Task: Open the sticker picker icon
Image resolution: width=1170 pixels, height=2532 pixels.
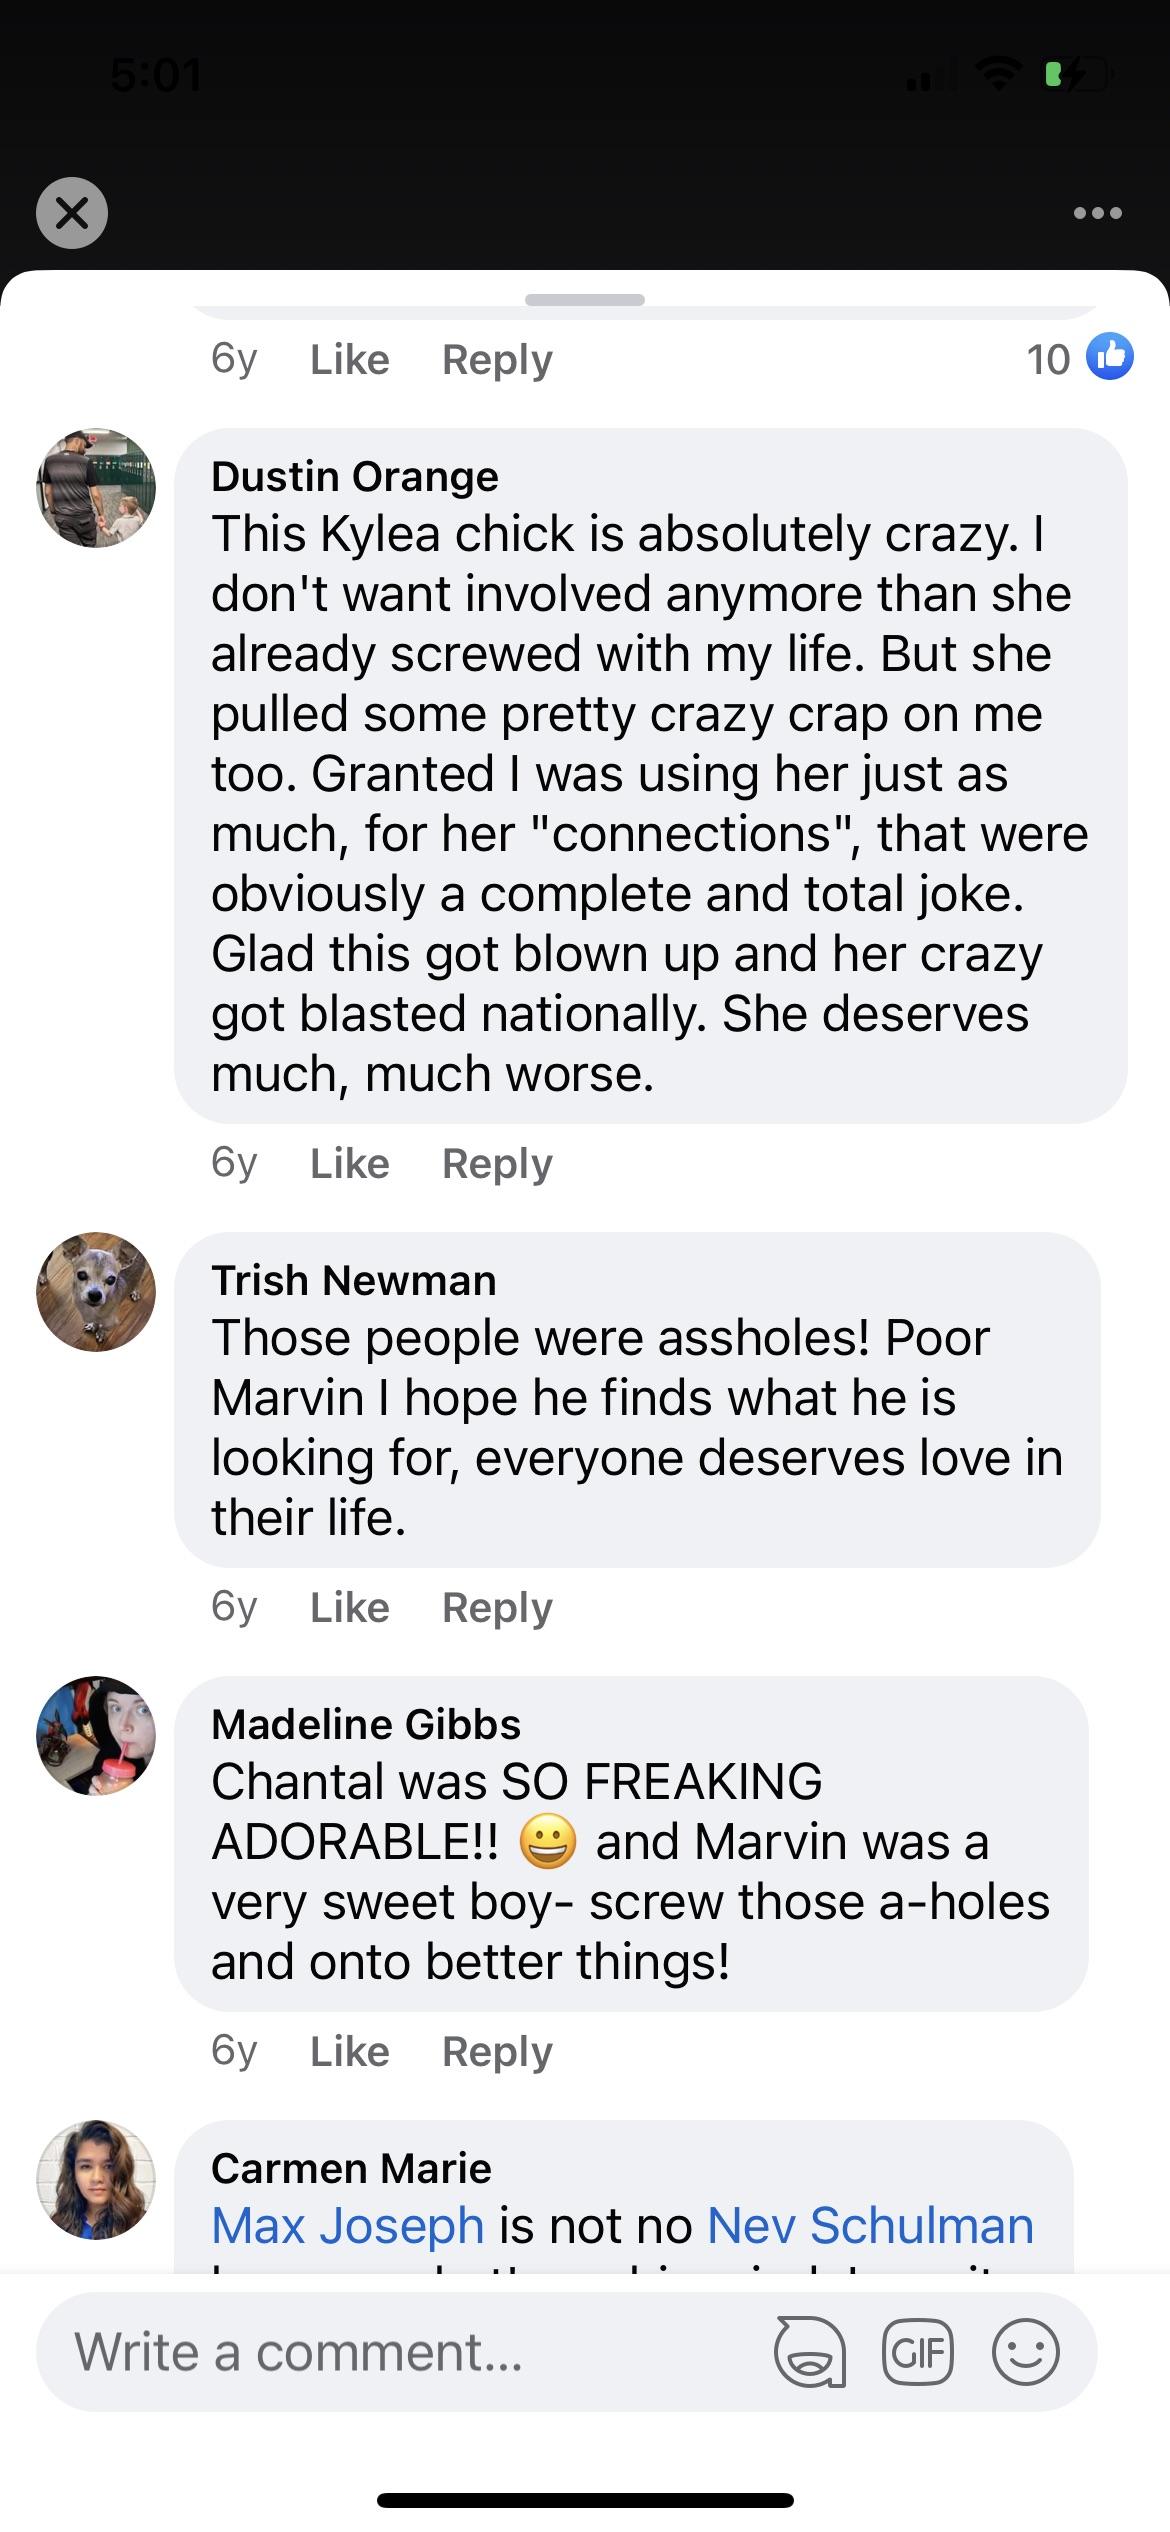Action: point(811,2352)
